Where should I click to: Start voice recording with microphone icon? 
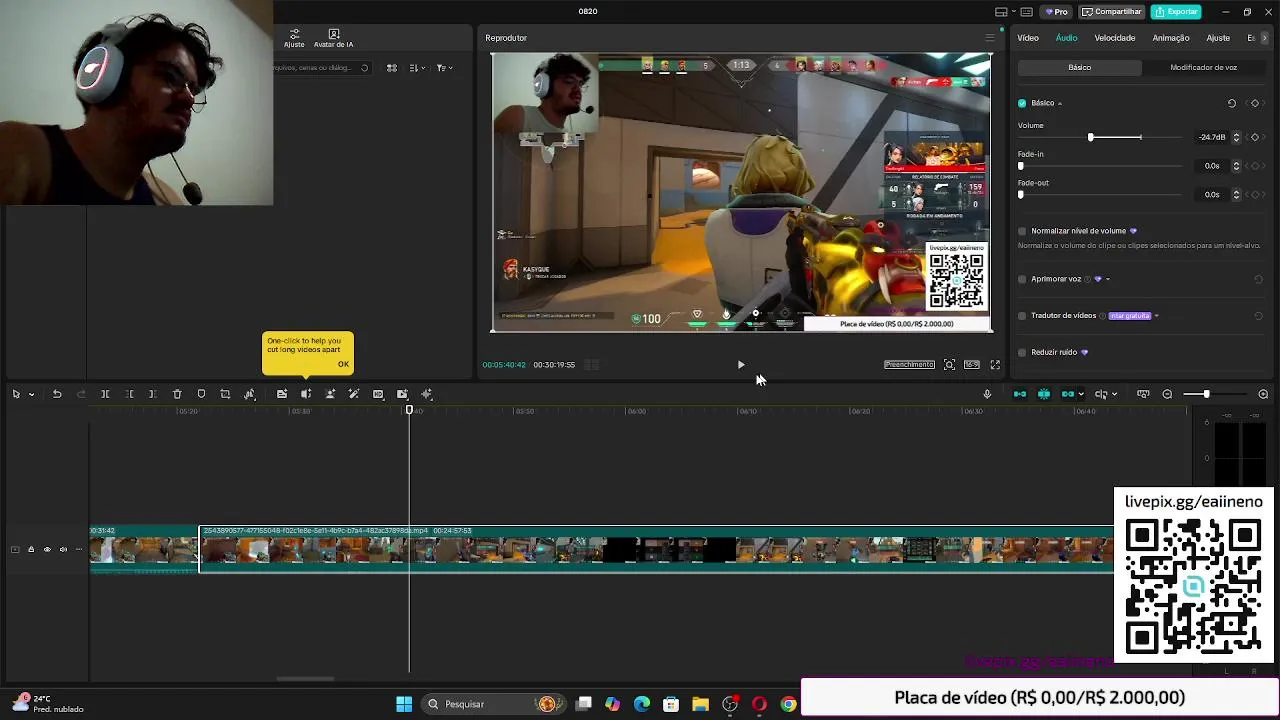[987, 394]
